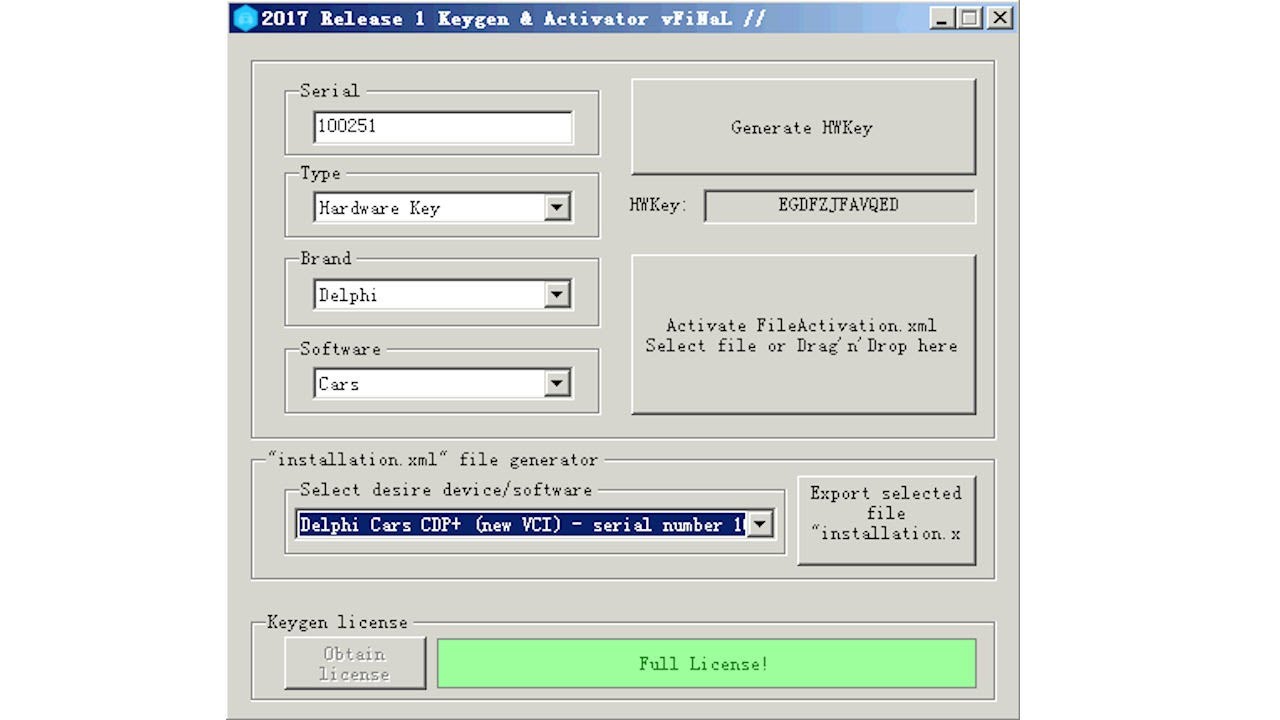The image size is (1280, 720).
Task: Select the Hardware Key type combo box
Action: [443, 208]
